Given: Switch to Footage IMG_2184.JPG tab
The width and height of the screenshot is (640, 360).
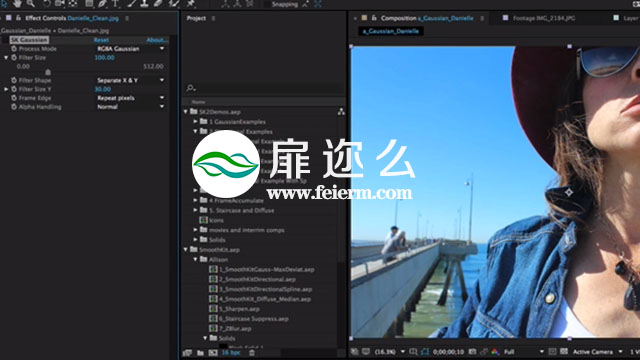Looking at the screenshot, I should (x=544, y=18).
